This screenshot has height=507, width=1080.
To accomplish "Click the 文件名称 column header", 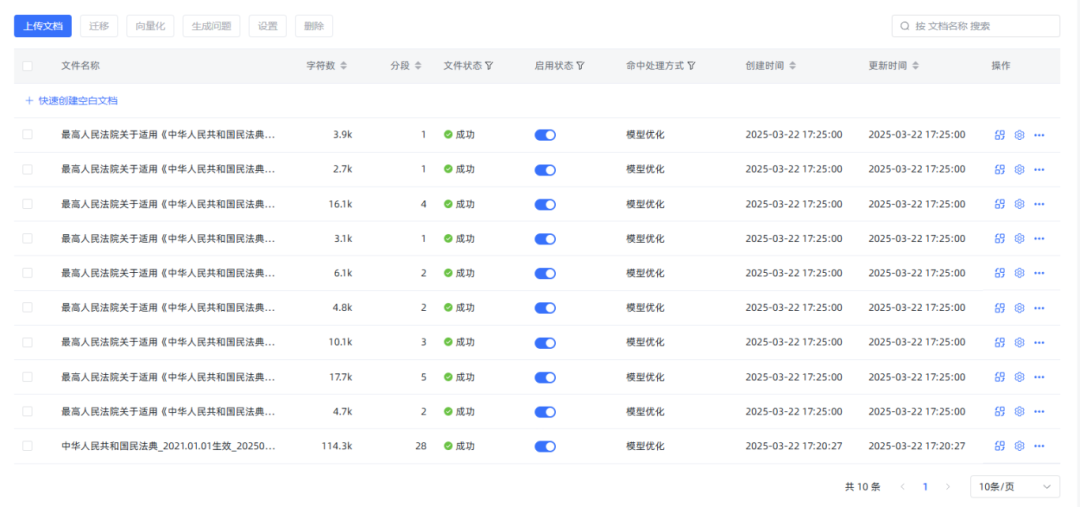I will tap(81, 65).
